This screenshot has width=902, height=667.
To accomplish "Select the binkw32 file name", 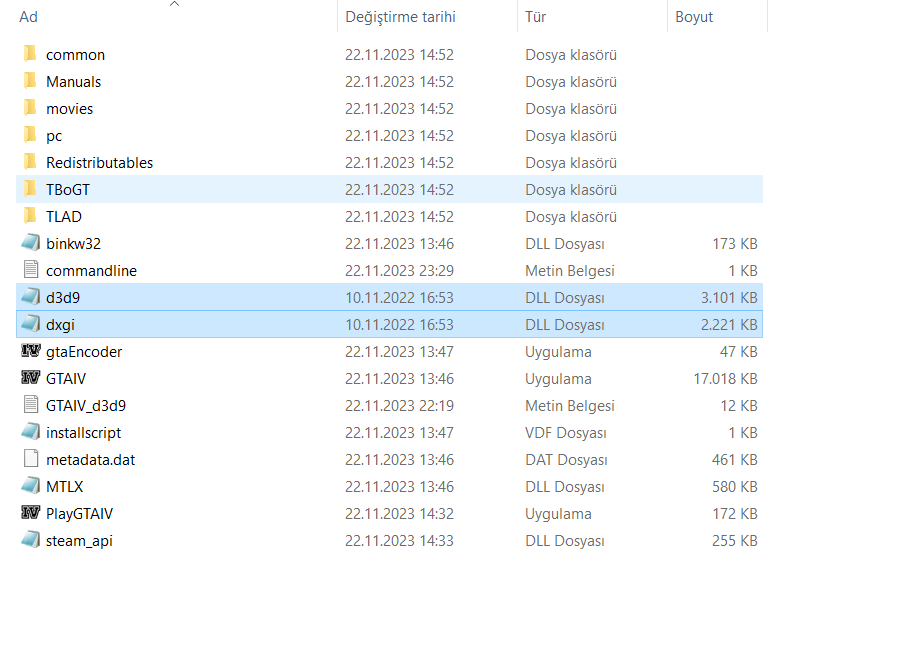I will click(x=74, y=244).
